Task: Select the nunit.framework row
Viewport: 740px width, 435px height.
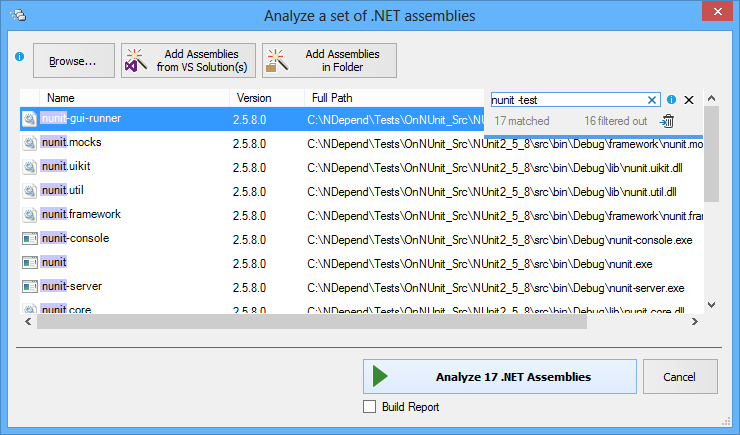Action: pyautogui.click(x=362, y=215)
